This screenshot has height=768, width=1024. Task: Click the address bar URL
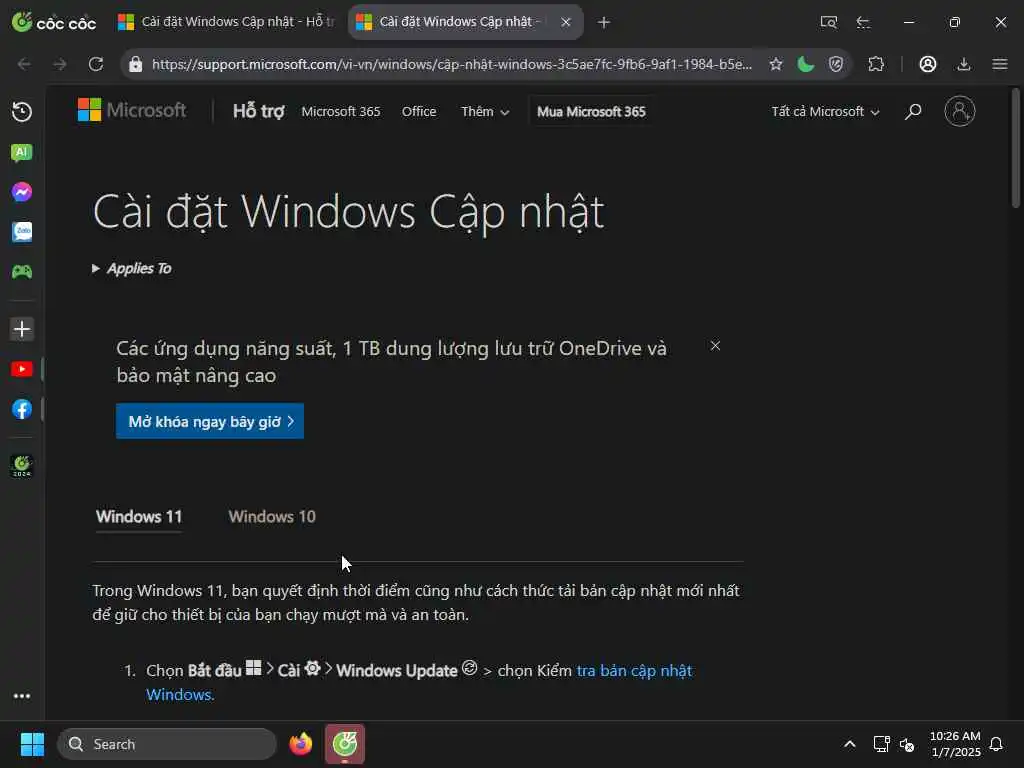click(x=451, y=64)
